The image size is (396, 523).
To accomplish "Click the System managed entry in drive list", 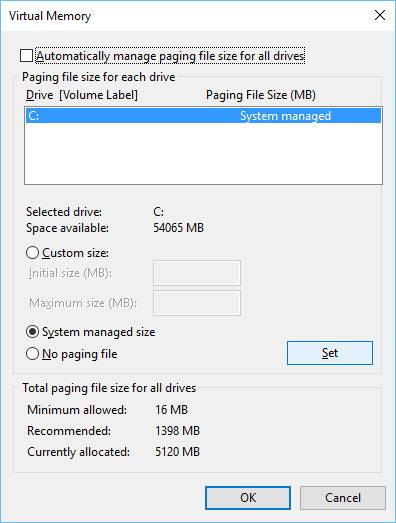I will coord(285,116).
